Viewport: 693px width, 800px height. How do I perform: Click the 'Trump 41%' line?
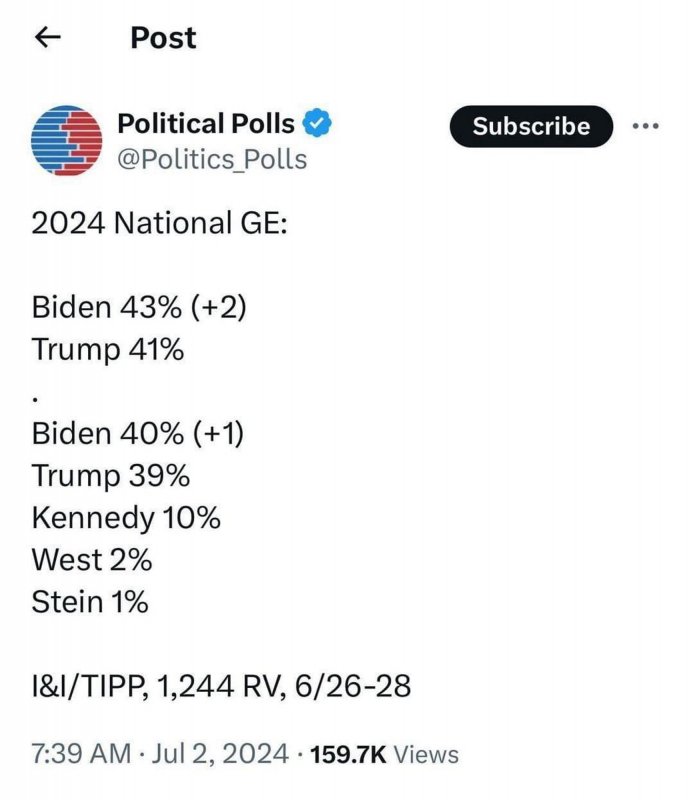tap(108, 350)
